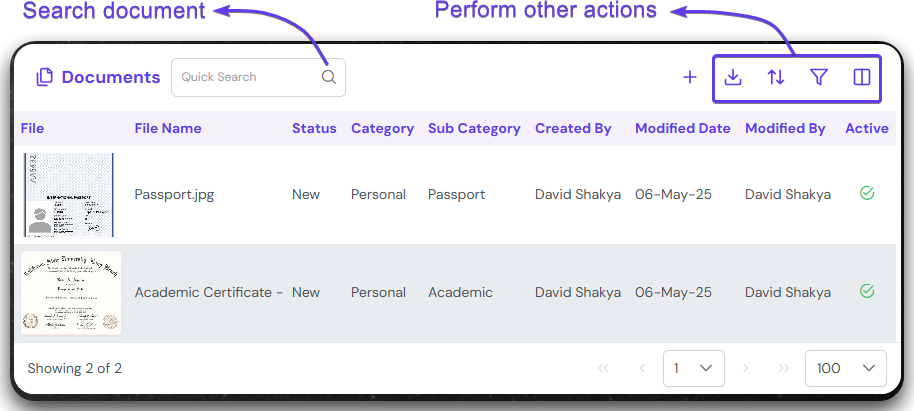Go to the next page arrow
This screenshot has width=914, height=411.
click(x=745, y=368)
